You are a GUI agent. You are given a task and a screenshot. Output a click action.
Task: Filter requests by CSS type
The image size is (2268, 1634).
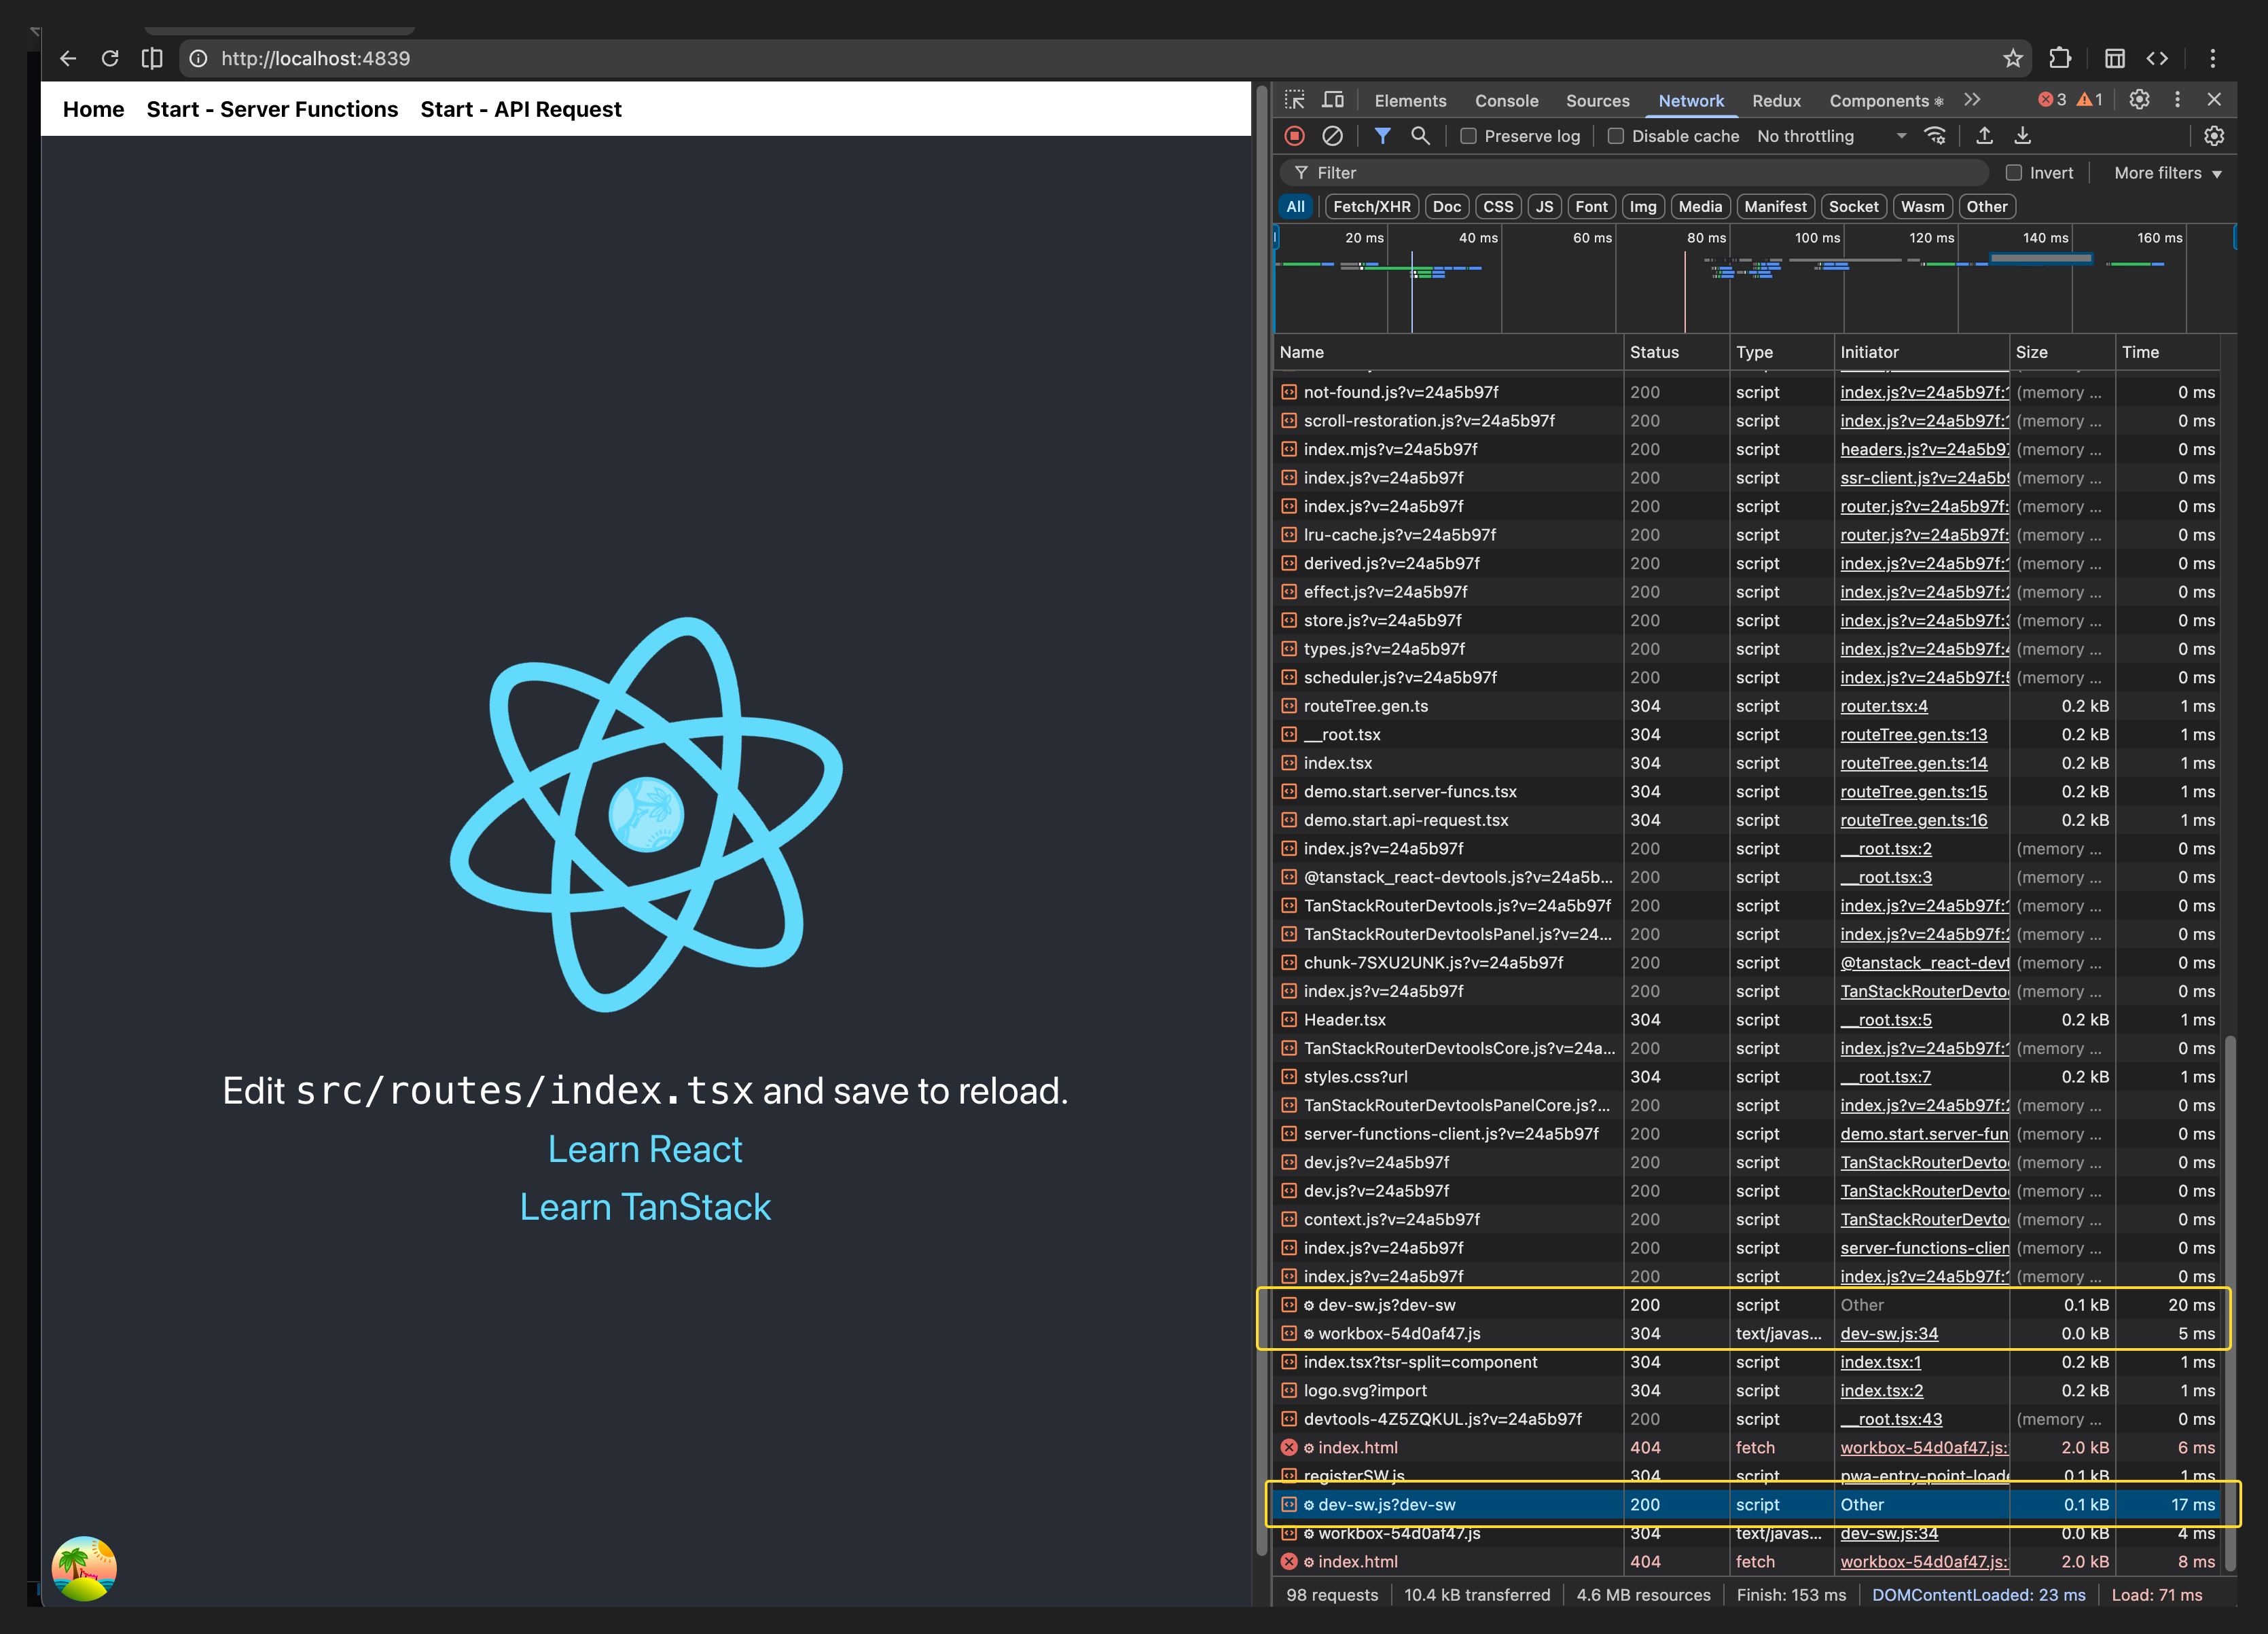[1497, 207]
